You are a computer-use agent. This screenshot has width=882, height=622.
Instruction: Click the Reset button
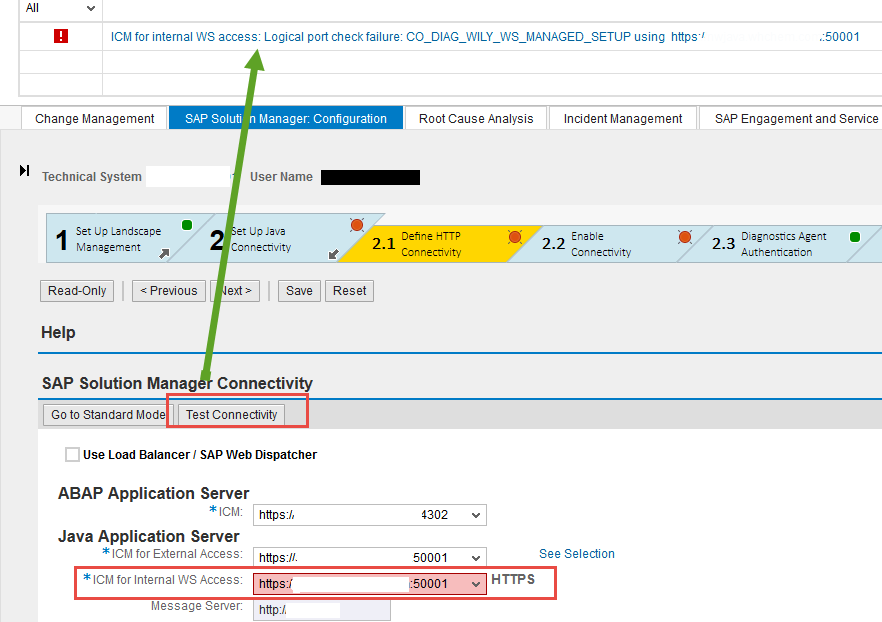[x=349, y=291]
